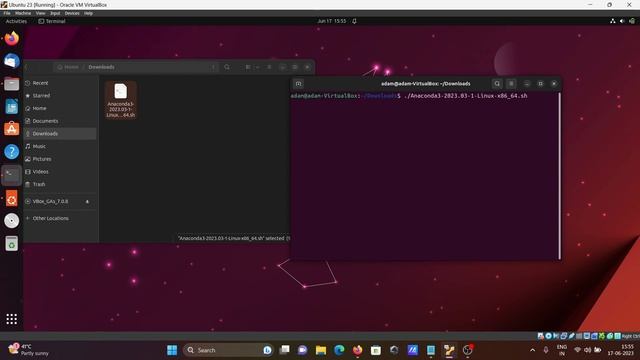
Task: Open the Terminal app menu in top bar
Action: click(52, 21)
